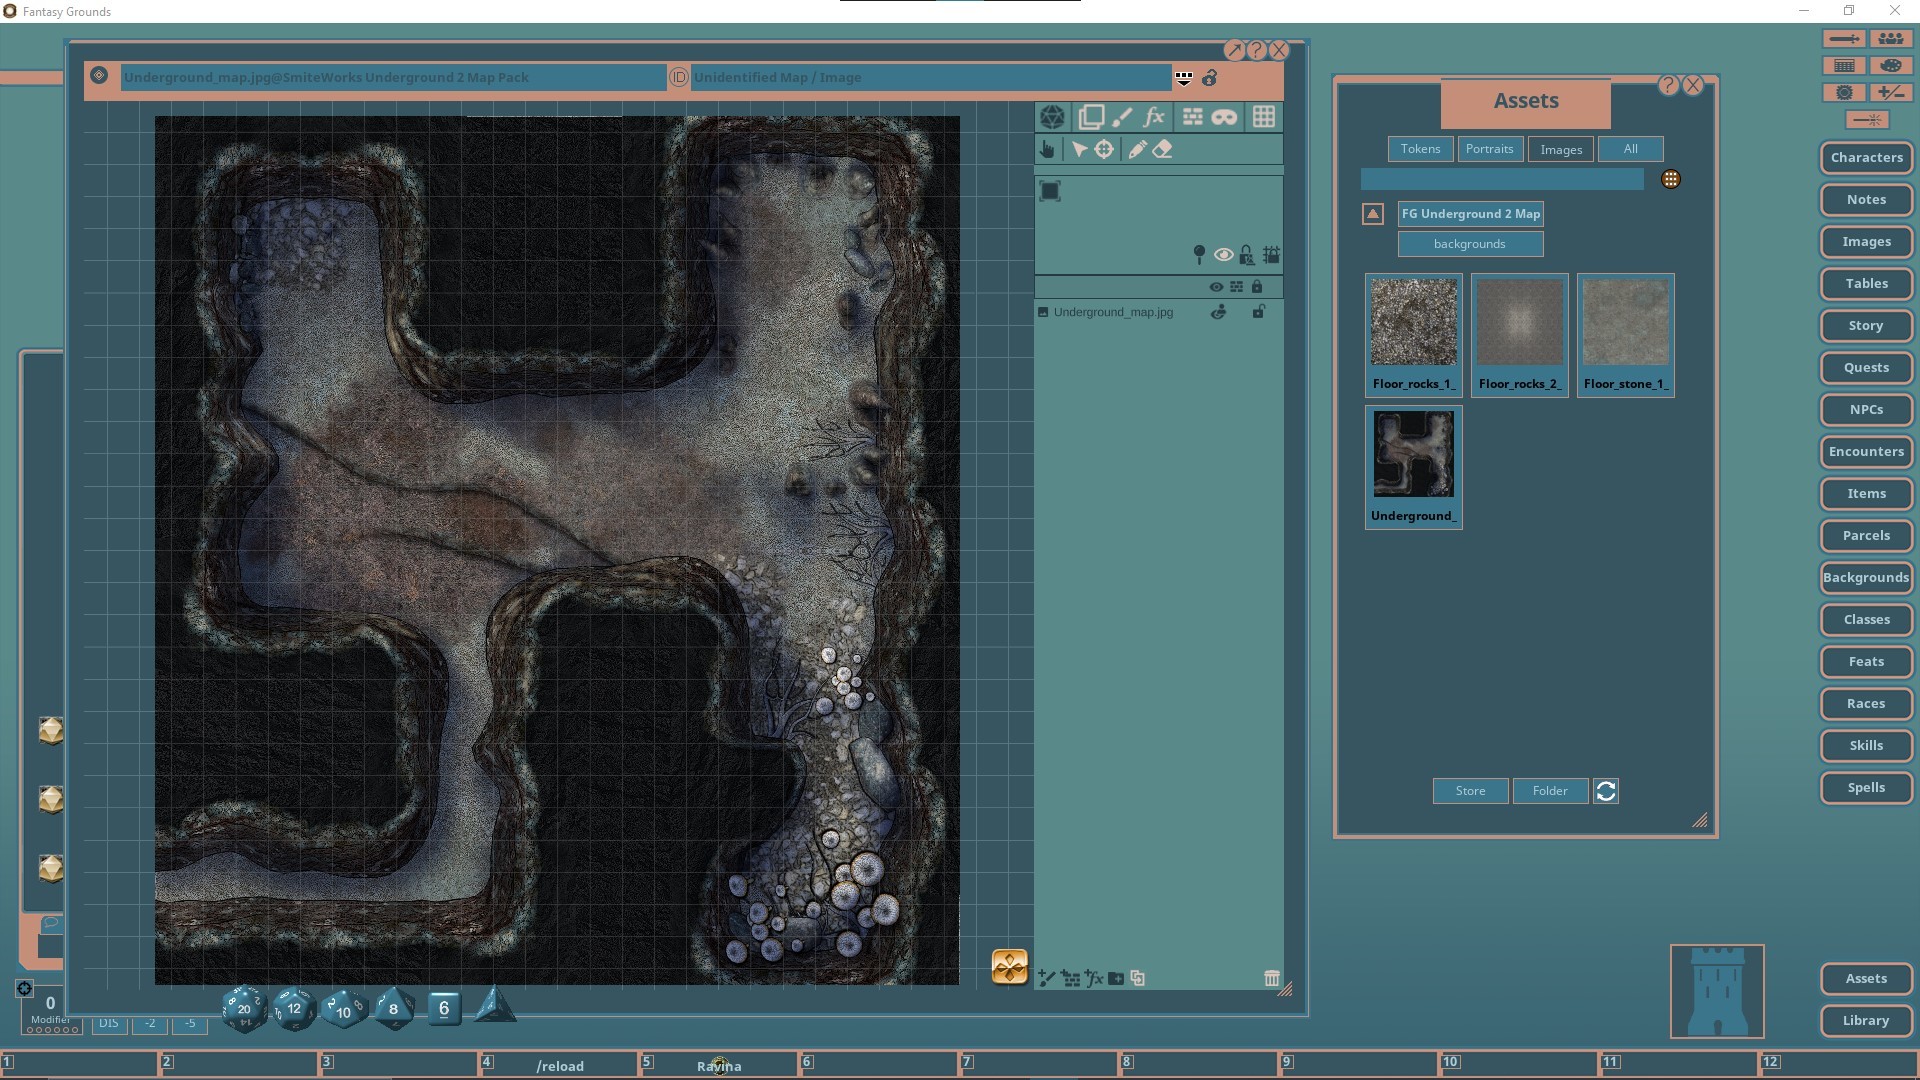1920x1080 pixels.
Task: Toggle the lock on Underground_map.jpg layer
Action: 1259,311
